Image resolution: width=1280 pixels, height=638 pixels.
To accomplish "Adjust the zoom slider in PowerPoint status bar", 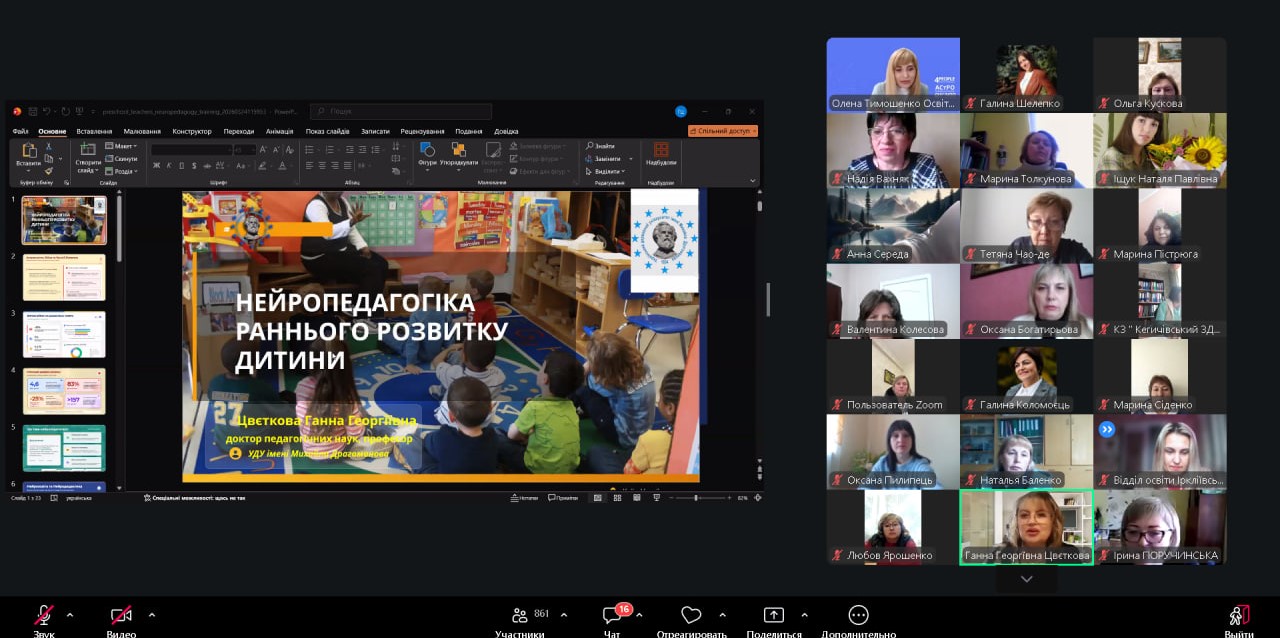I will pyautogui.click(x=696, y=497).
